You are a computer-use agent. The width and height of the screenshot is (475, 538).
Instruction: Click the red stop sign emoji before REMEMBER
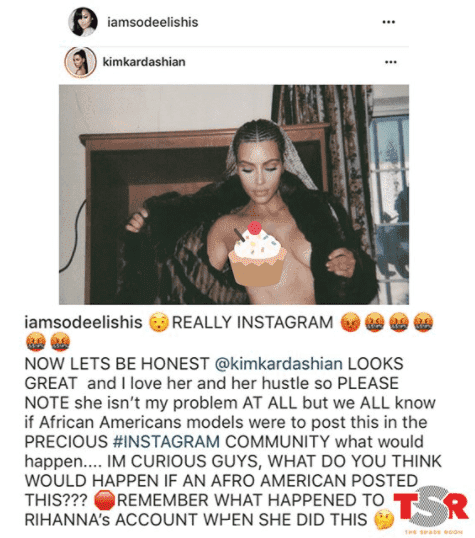[104, 500]
